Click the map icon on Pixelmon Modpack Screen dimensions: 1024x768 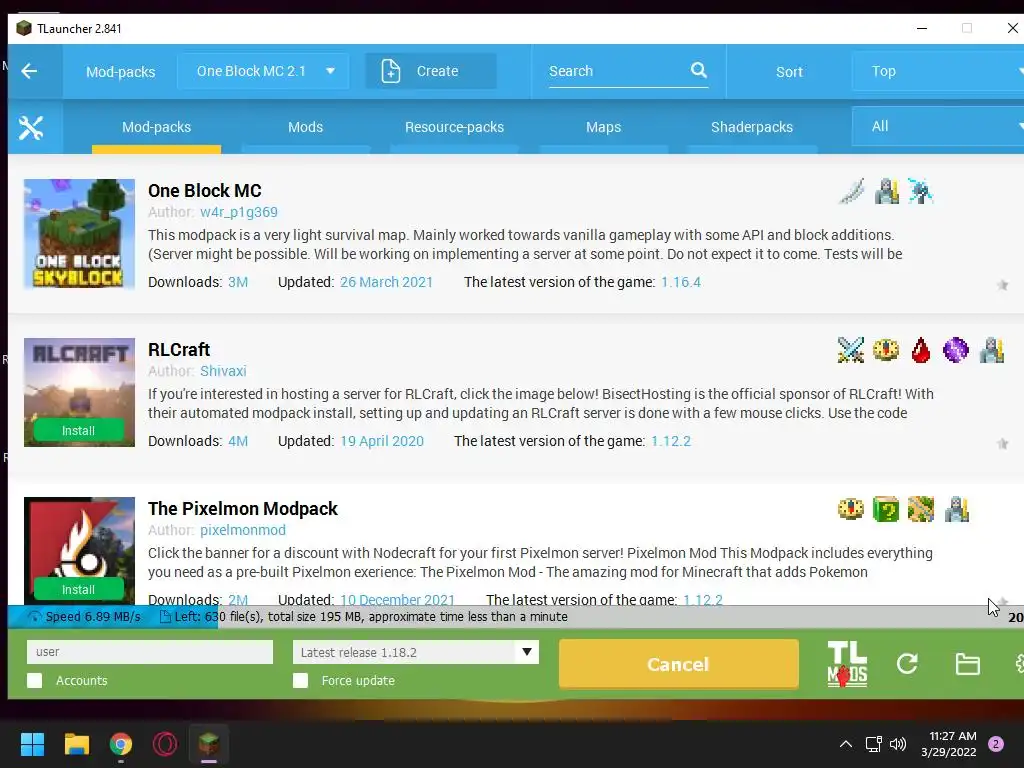pos(921,509)
